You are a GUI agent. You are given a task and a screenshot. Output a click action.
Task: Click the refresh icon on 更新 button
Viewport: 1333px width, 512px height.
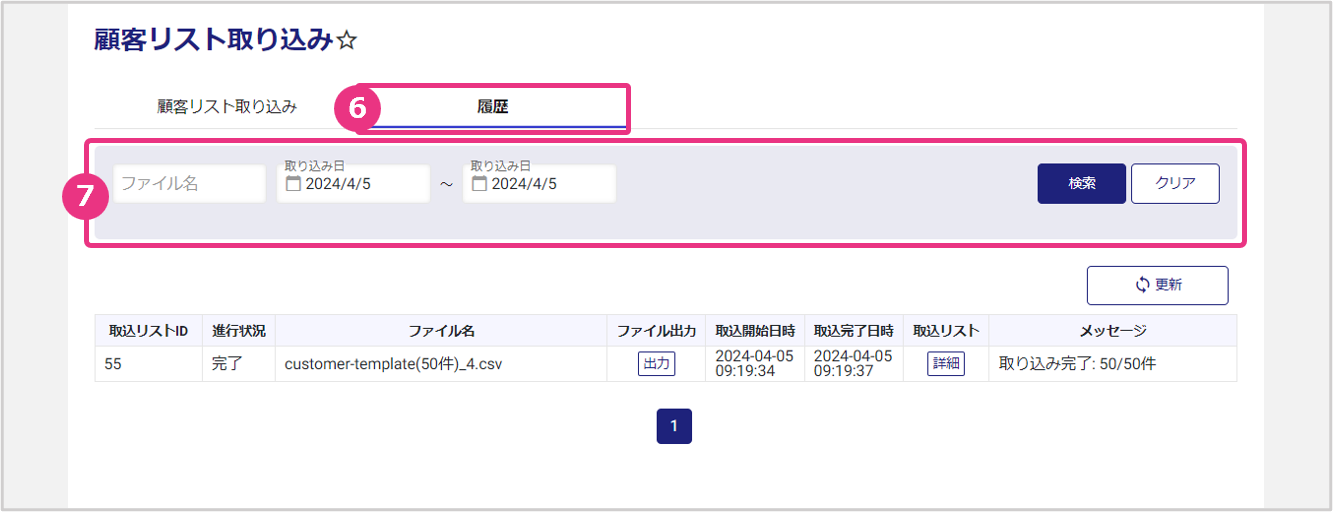pyautogui.click(x=1143, y=285)
